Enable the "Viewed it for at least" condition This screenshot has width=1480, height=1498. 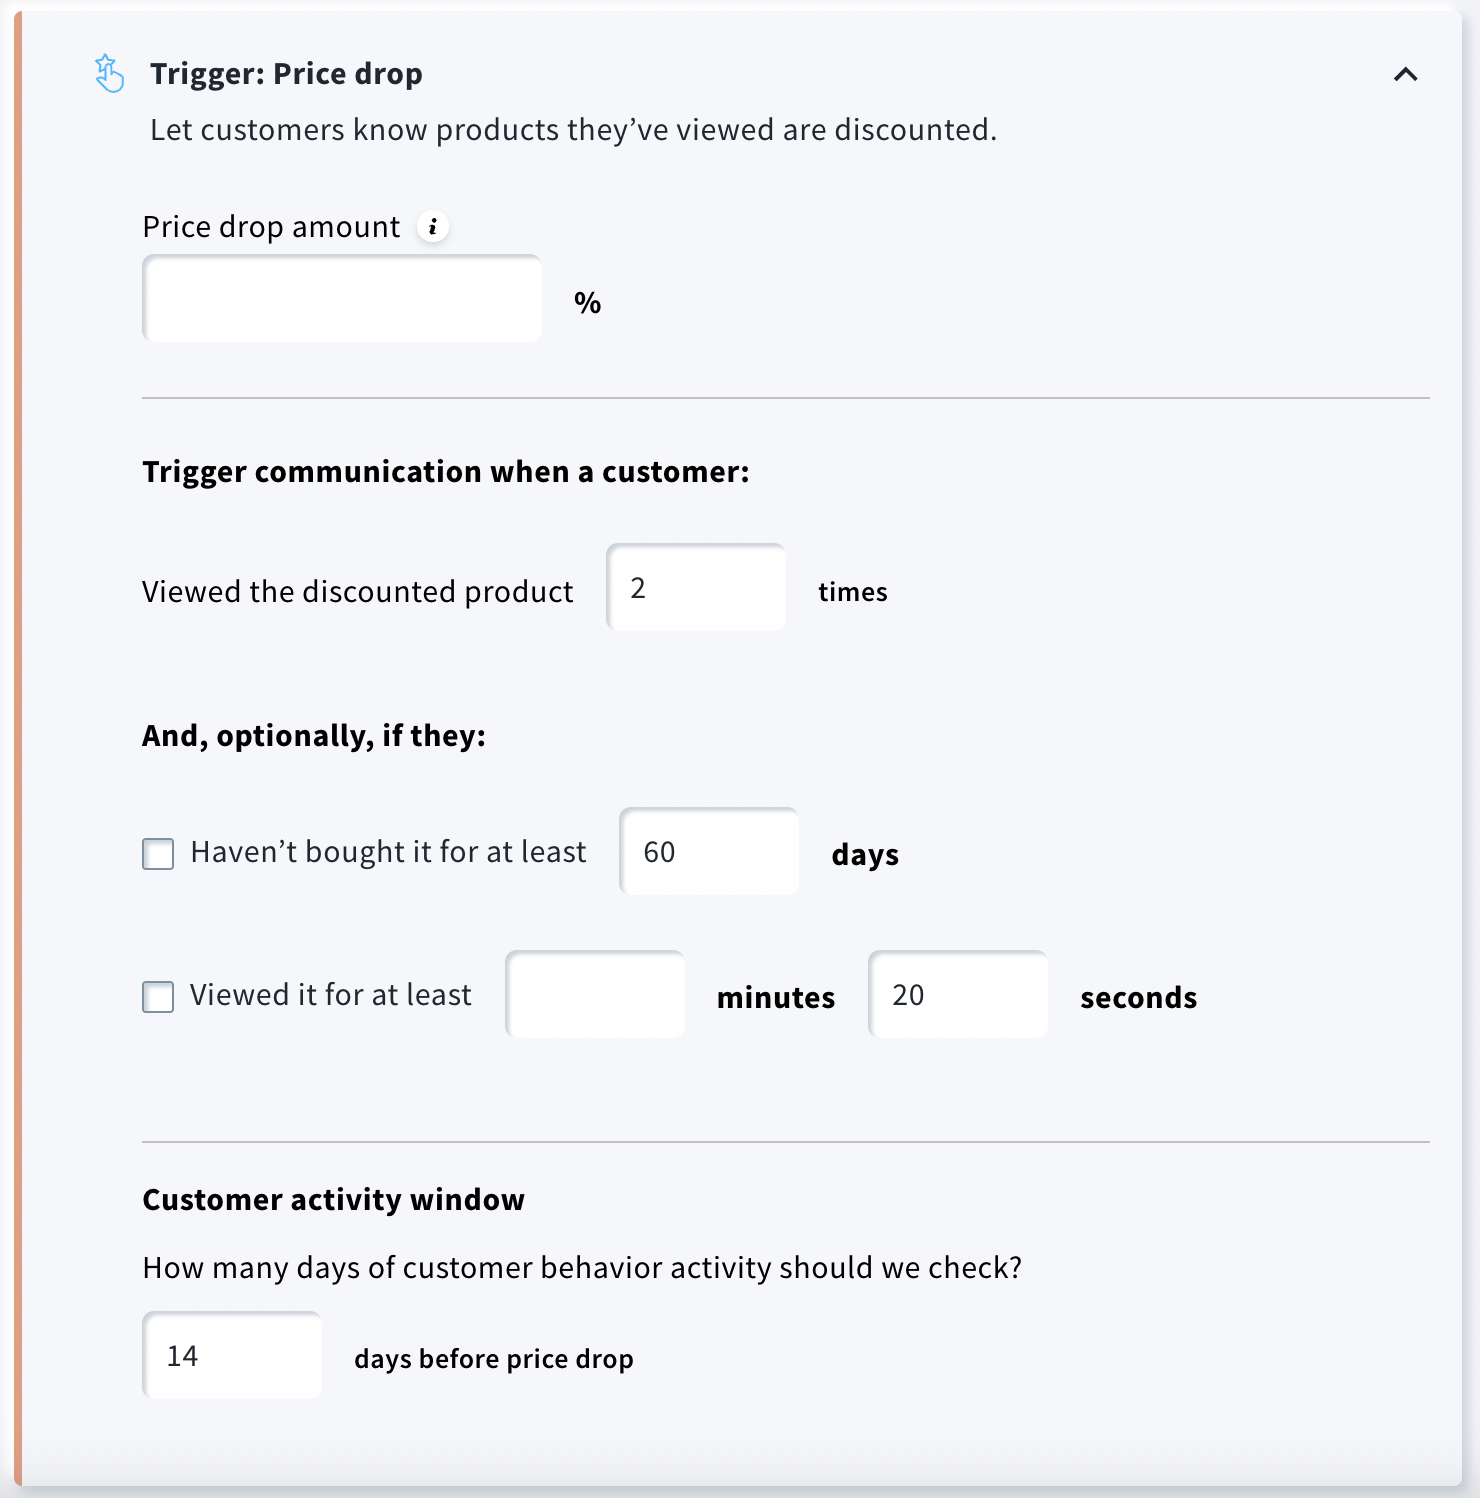[157, 997]
